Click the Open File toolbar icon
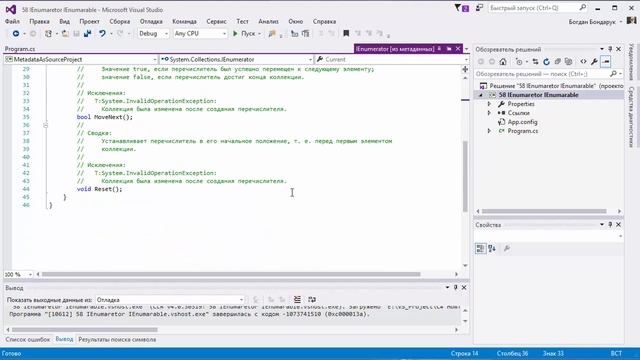The height and width of the screenshot is (360, 640). (x=65, y=33)
